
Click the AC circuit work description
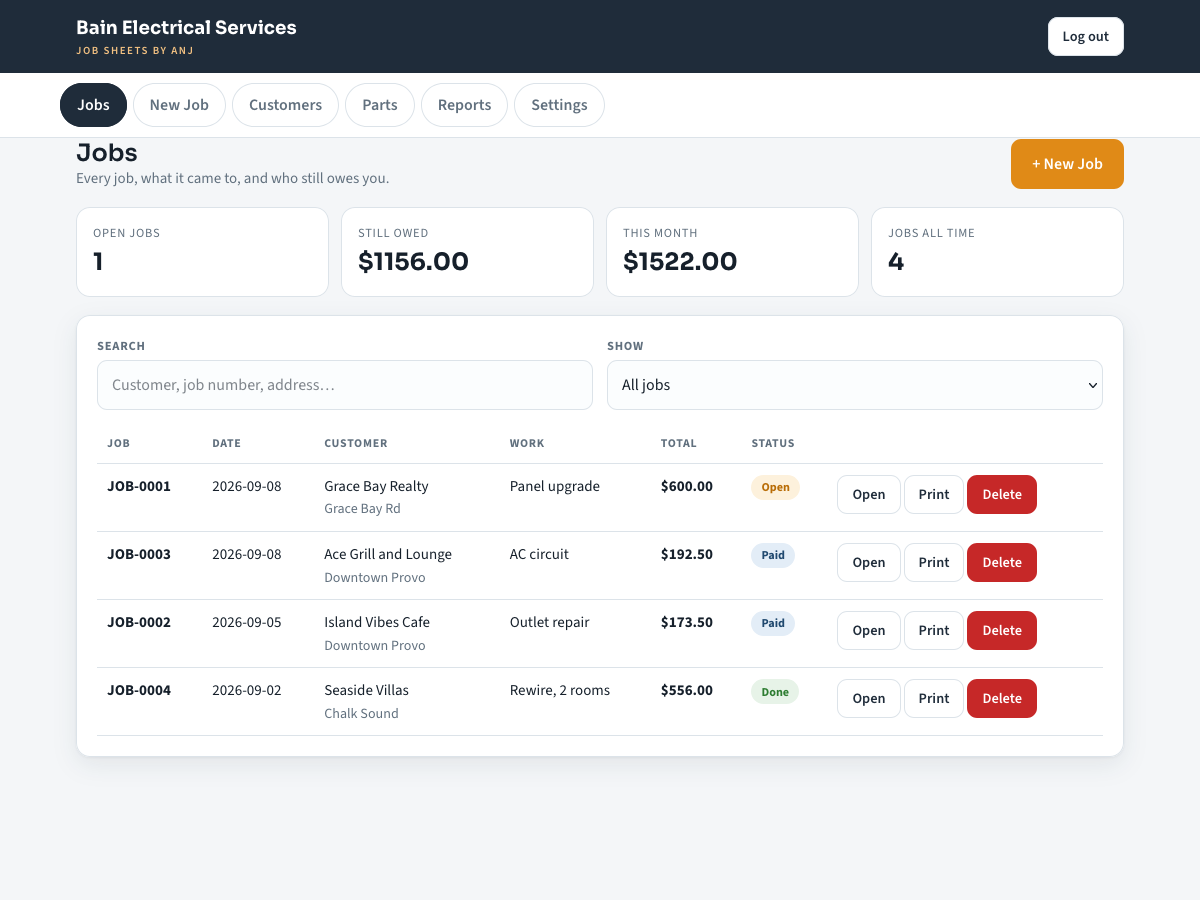539,554
